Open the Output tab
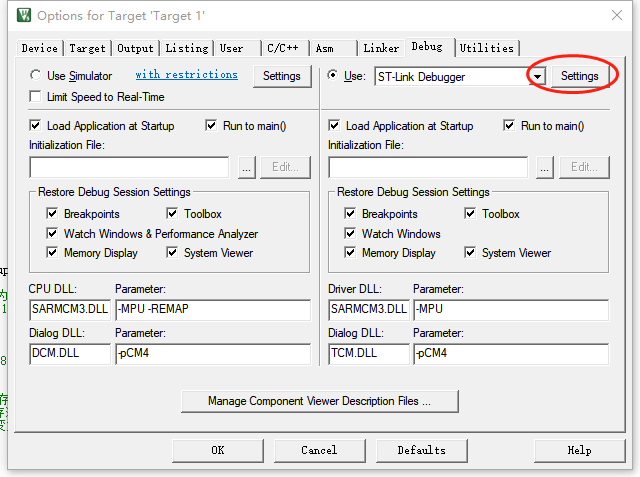This screenshot has height=477, width=640. click(136, 48)
